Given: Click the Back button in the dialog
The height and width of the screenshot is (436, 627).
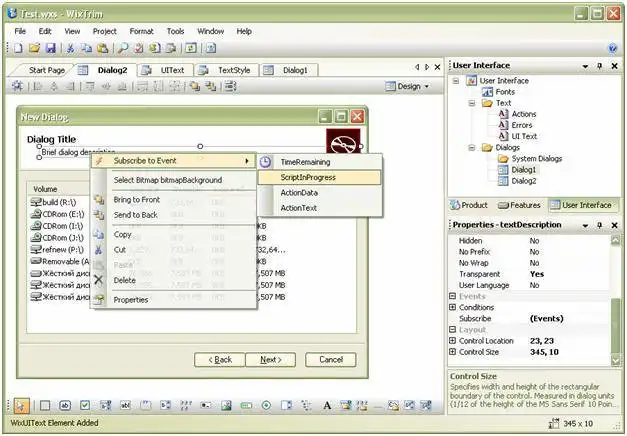Looking at the screenshot, I should (x=220, y=360).
